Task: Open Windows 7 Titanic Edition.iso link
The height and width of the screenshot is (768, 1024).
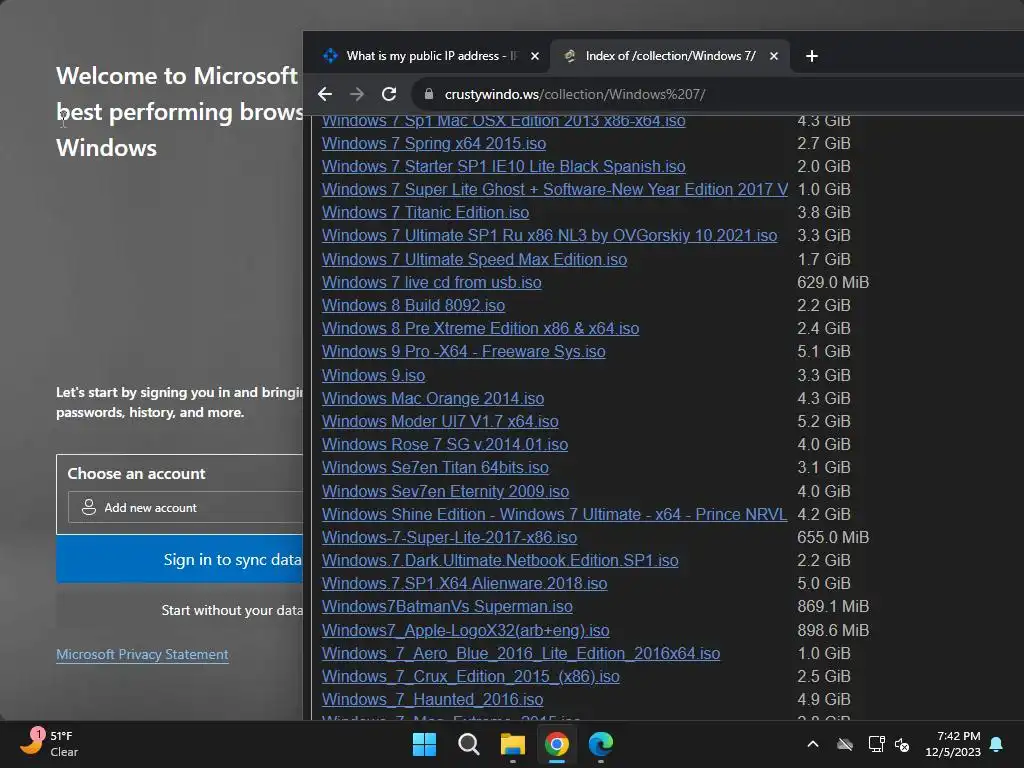Action: click(425, 212)
